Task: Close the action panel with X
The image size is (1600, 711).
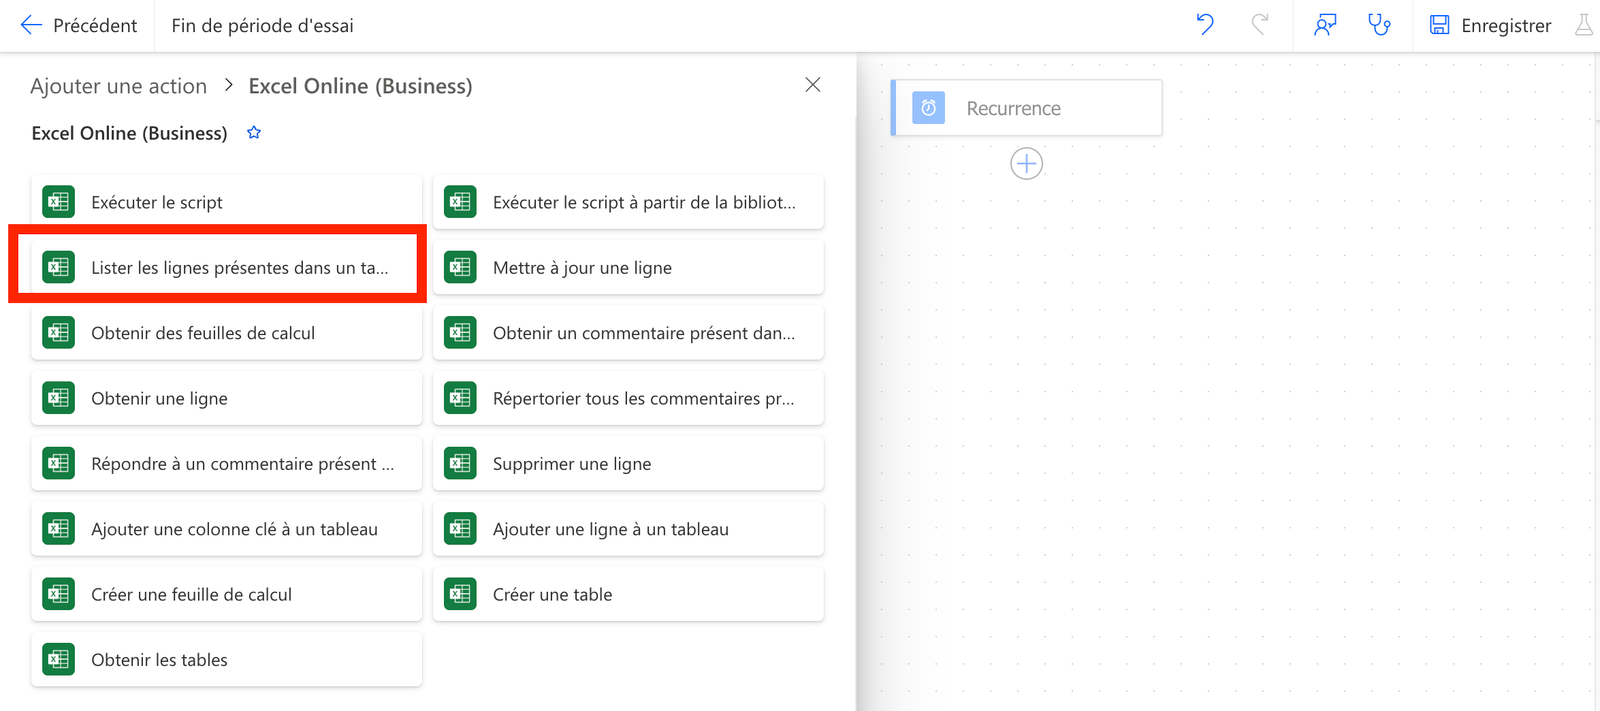Action: coord(813,85)
